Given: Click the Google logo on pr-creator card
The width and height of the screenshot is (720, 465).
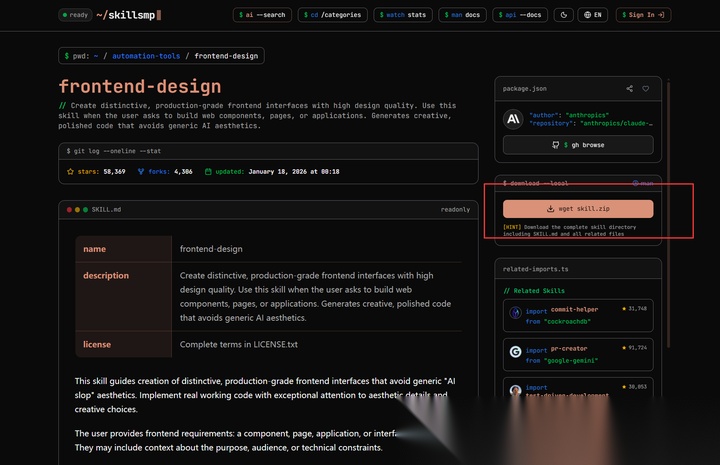Looking at the screenshot, I should 516,352.
